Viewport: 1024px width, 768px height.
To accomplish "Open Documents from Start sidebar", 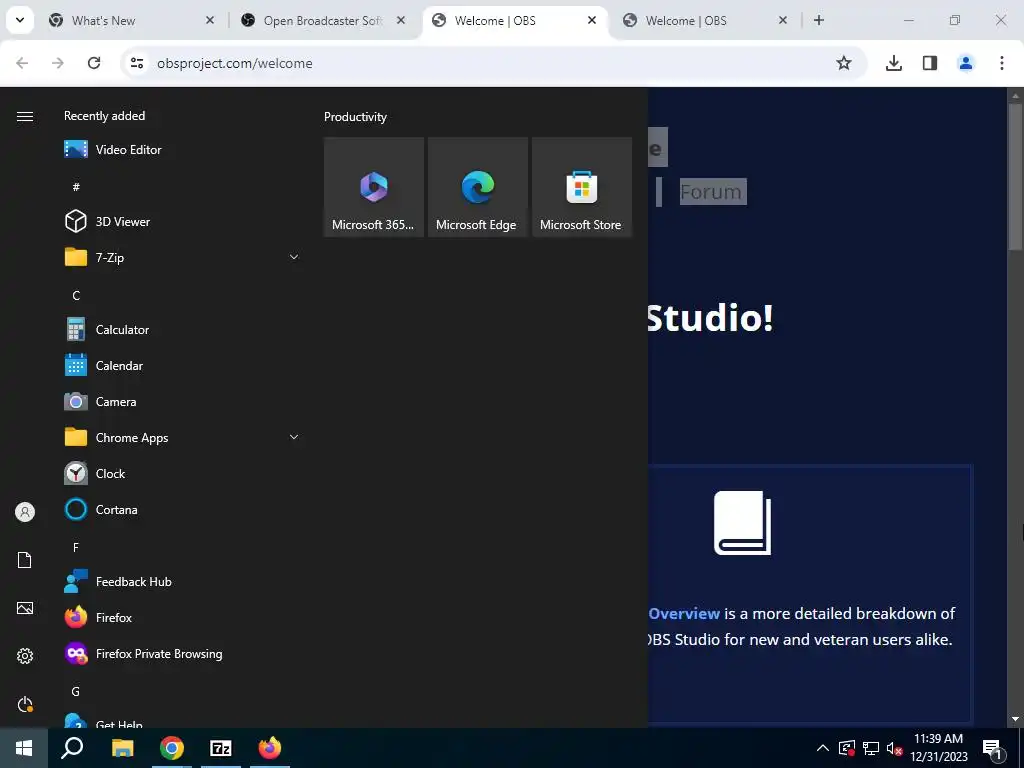I will click(x=25, y=560).
